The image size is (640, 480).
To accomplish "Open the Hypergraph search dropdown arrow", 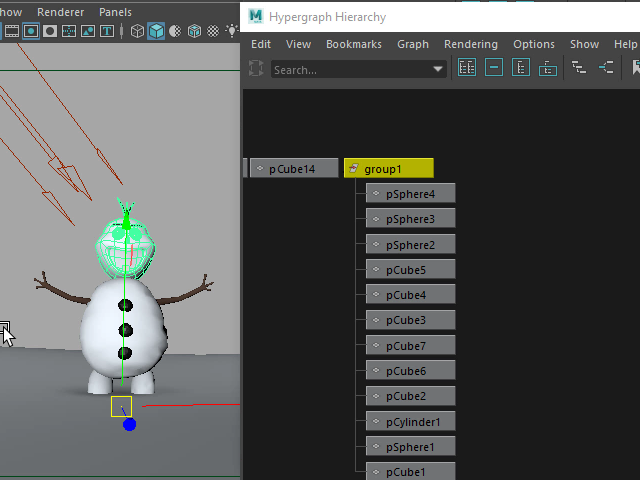I will click(x=438, y=70).
